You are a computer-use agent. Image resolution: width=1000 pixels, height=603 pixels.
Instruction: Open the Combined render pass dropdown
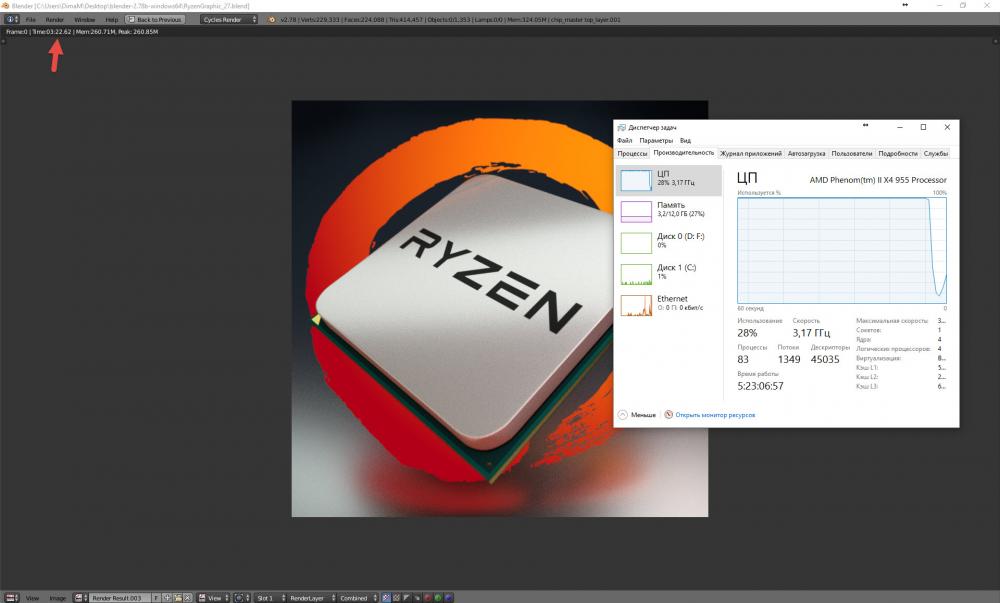pyautogui.click(x=358, y=598)
